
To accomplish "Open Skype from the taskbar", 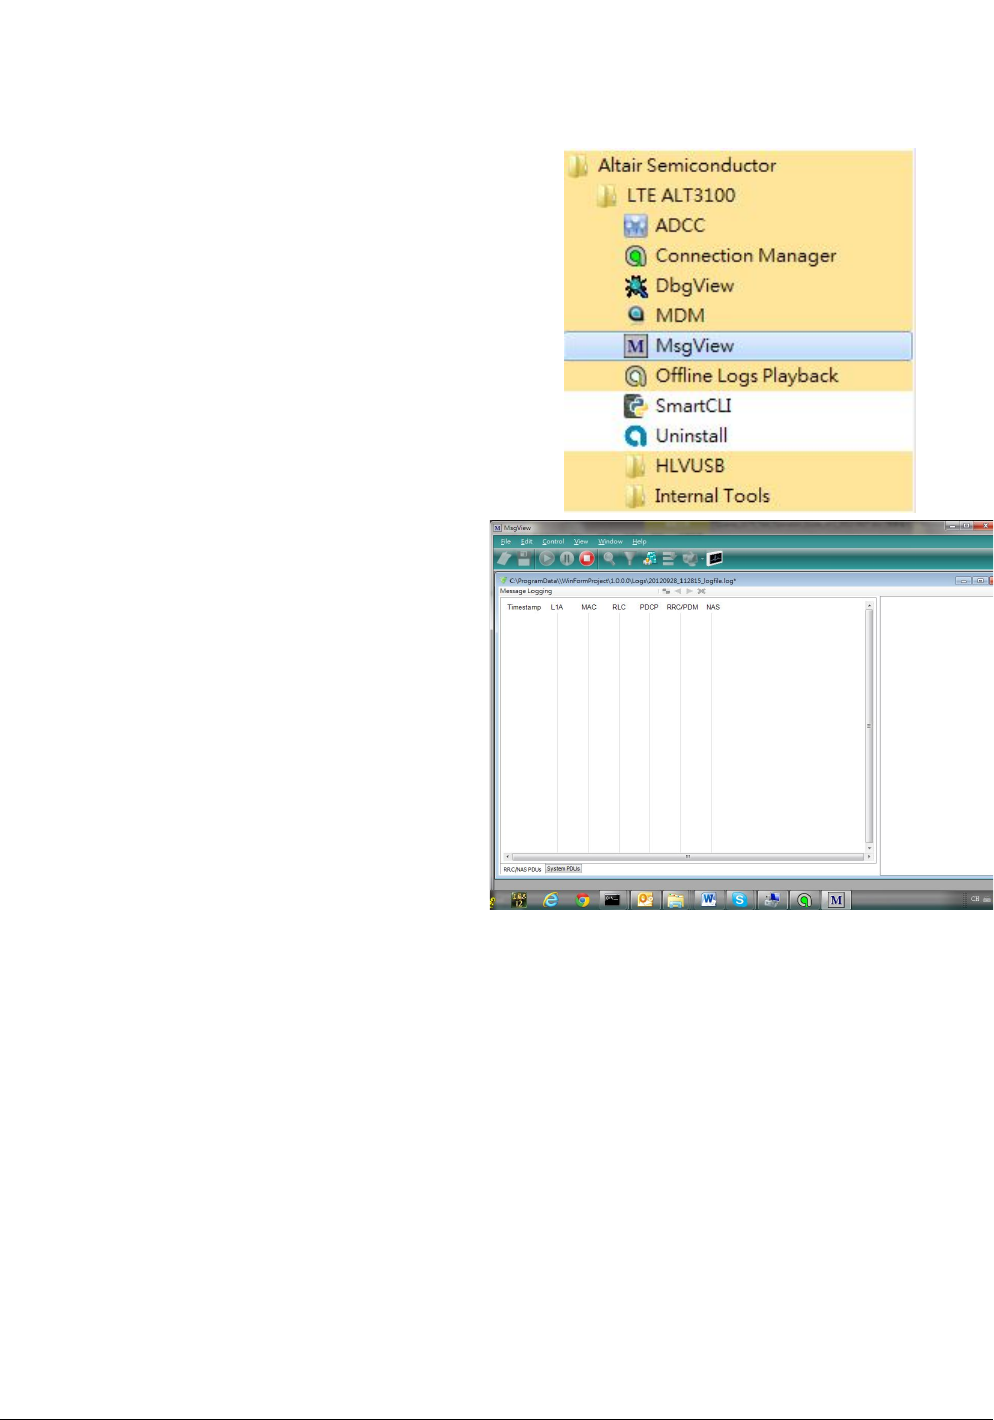I will point(739,900).
